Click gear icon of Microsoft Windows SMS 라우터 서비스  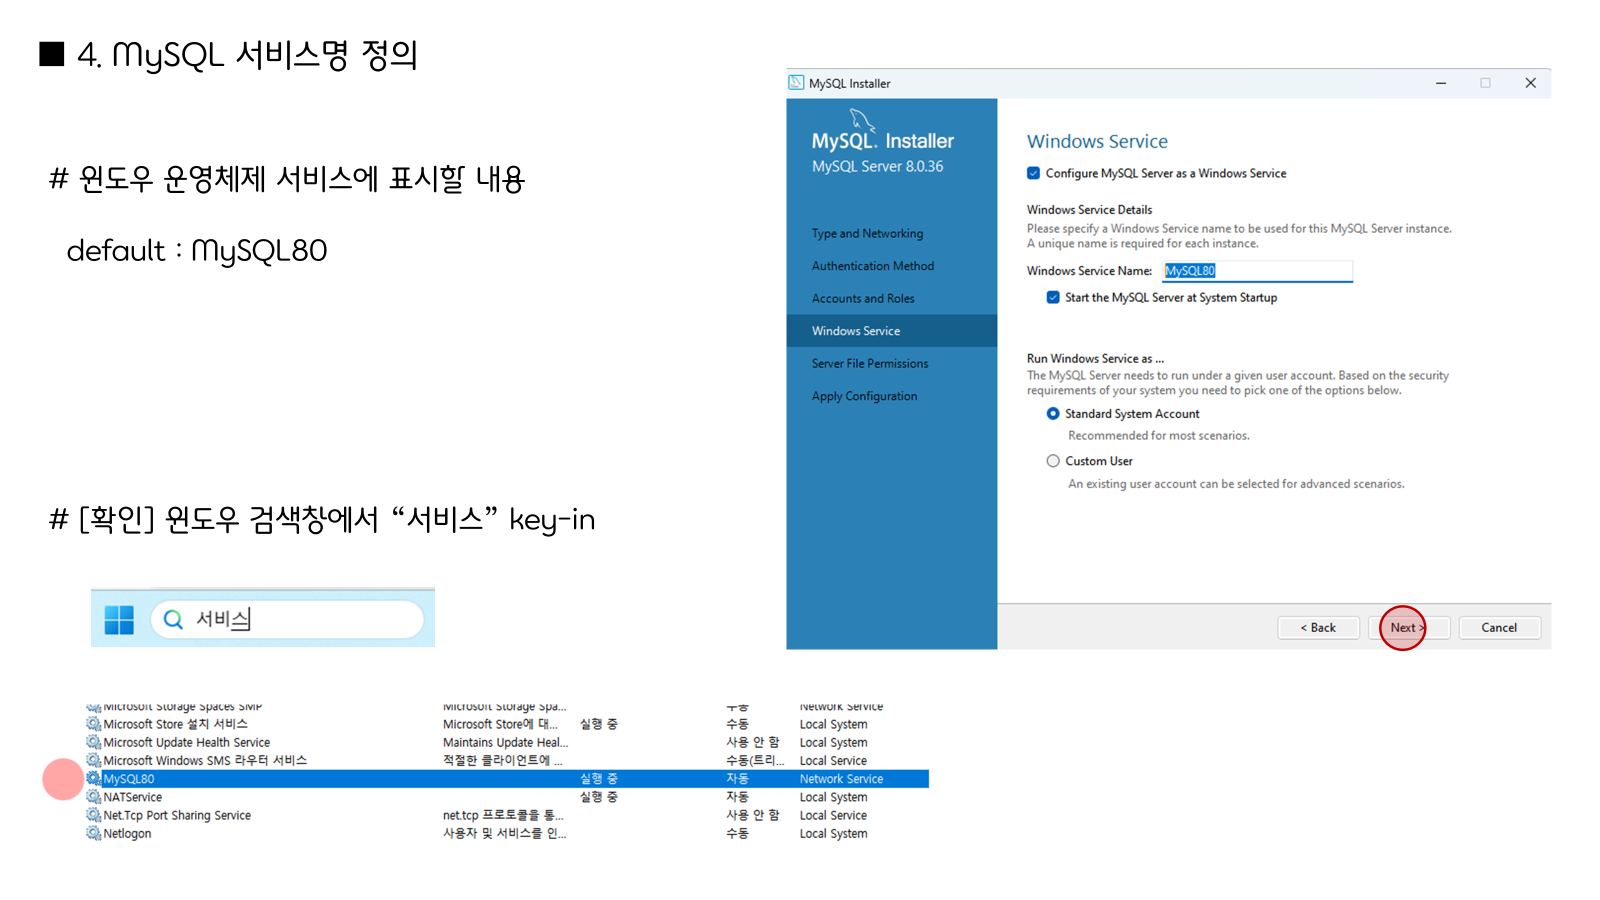point(93,760)
